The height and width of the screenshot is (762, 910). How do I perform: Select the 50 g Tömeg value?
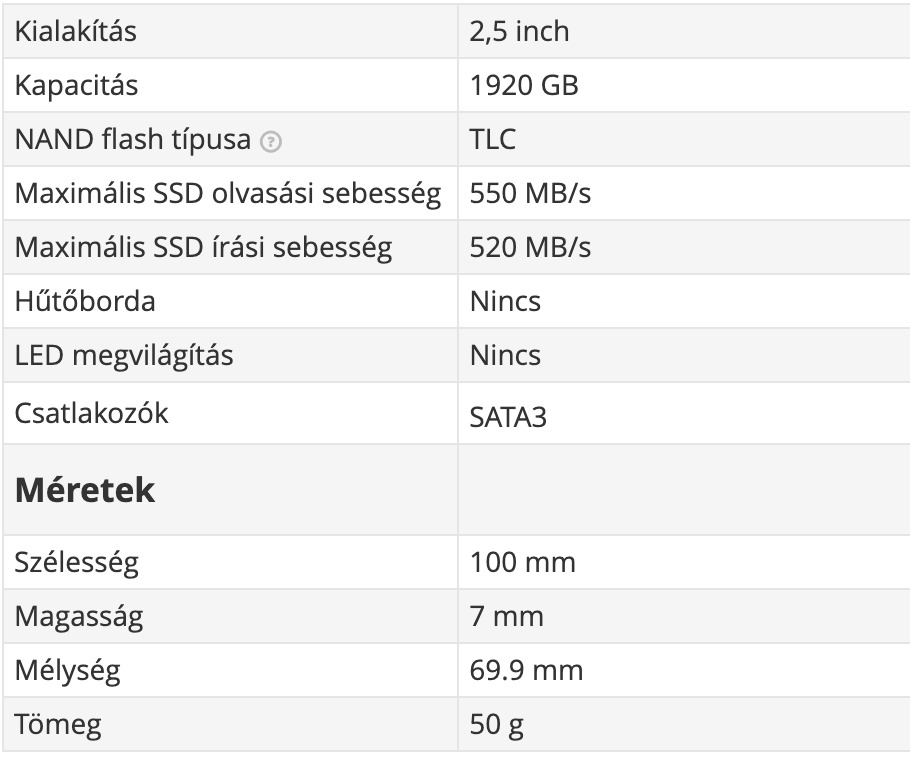pos(497,724)
